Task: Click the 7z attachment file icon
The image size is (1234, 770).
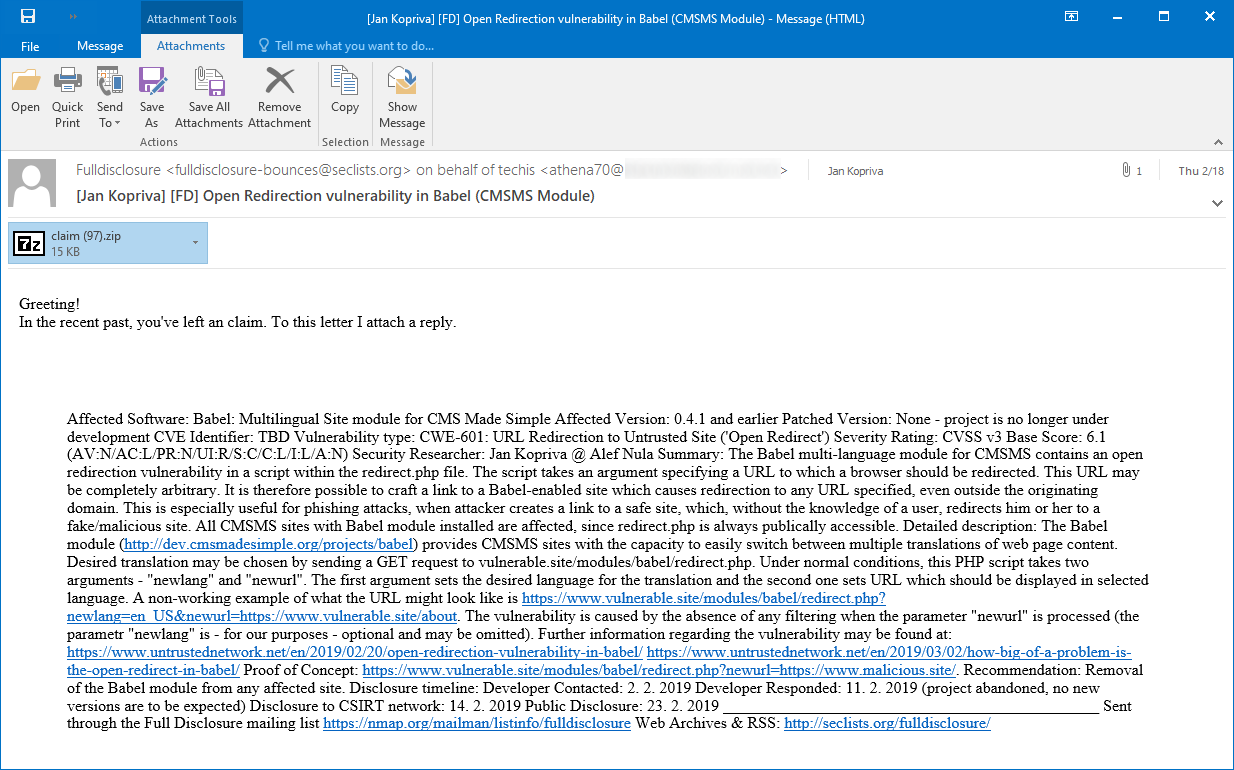Action: [x=29, y=243]
